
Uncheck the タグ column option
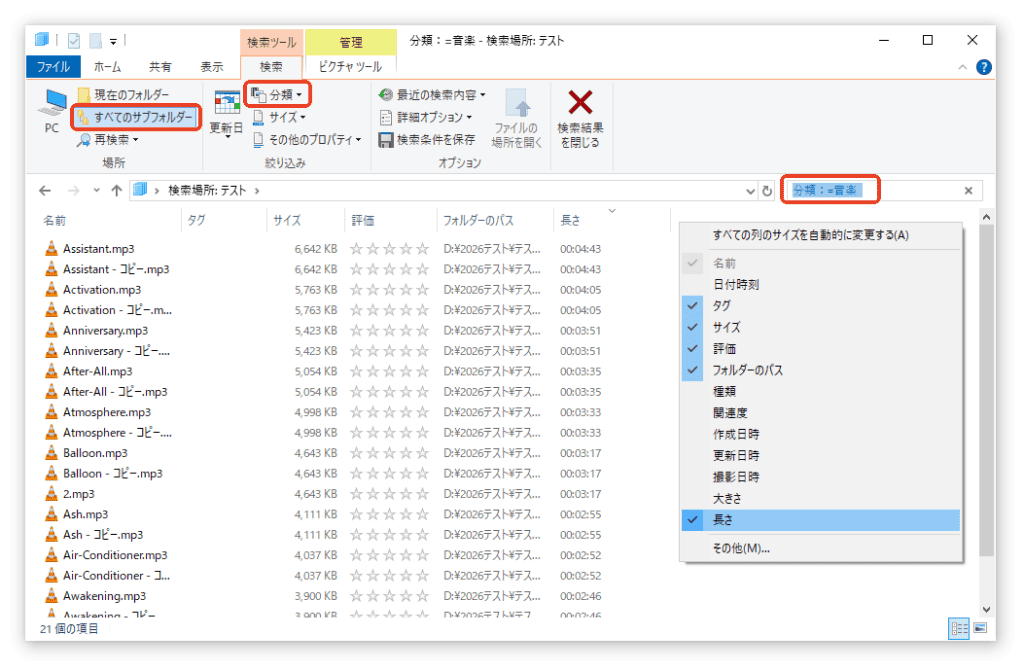[721, 306]
